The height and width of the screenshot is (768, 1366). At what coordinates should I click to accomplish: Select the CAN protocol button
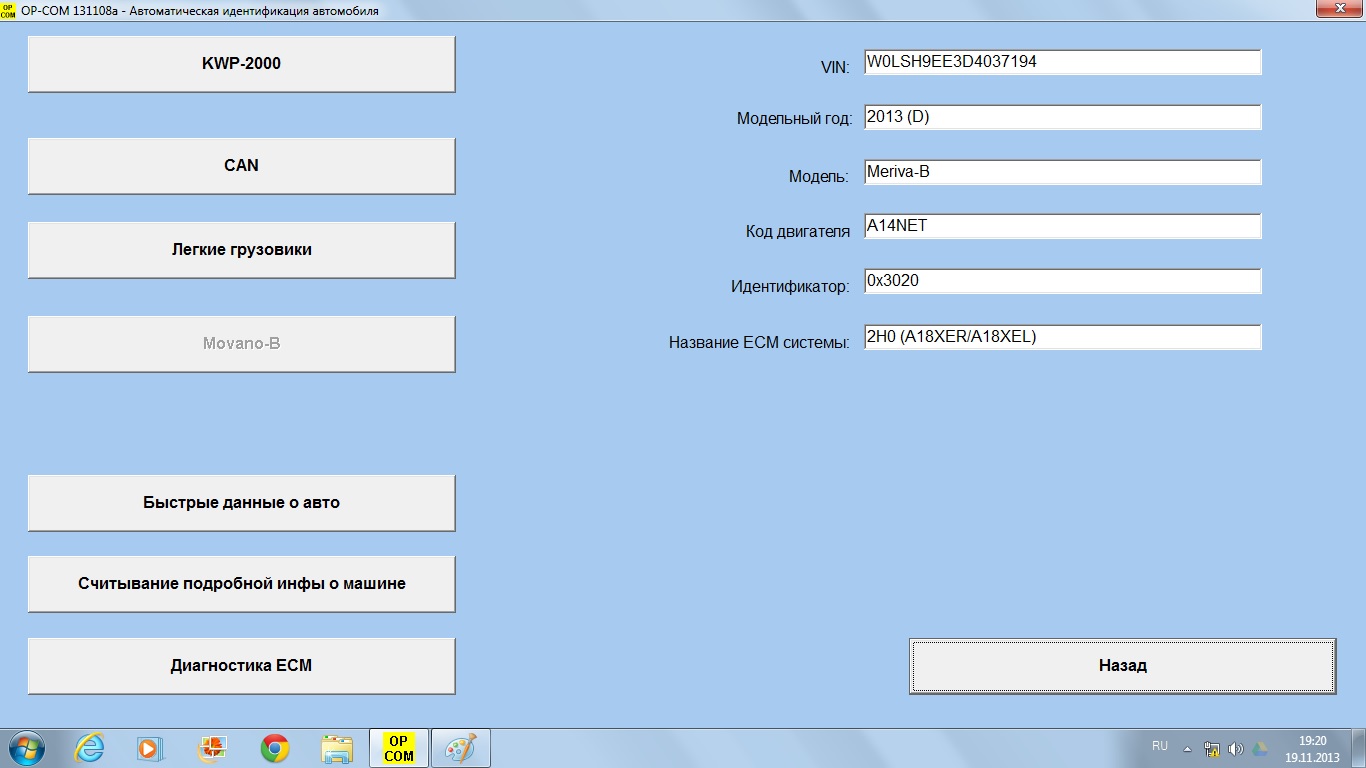tap(241, 166)
